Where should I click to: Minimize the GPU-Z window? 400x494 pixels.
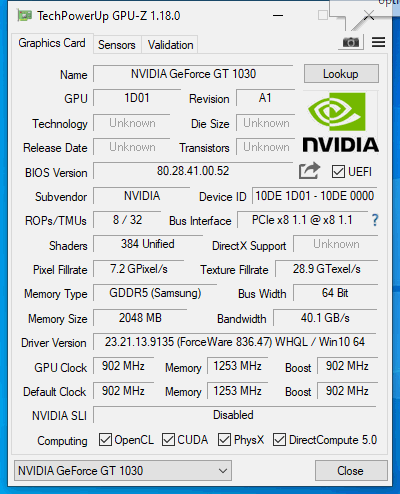click(x=278, y=15)
